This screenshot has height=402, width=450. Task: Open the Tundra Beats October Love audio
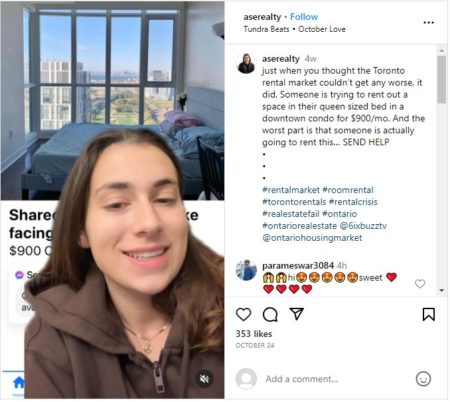click(294, 29)
